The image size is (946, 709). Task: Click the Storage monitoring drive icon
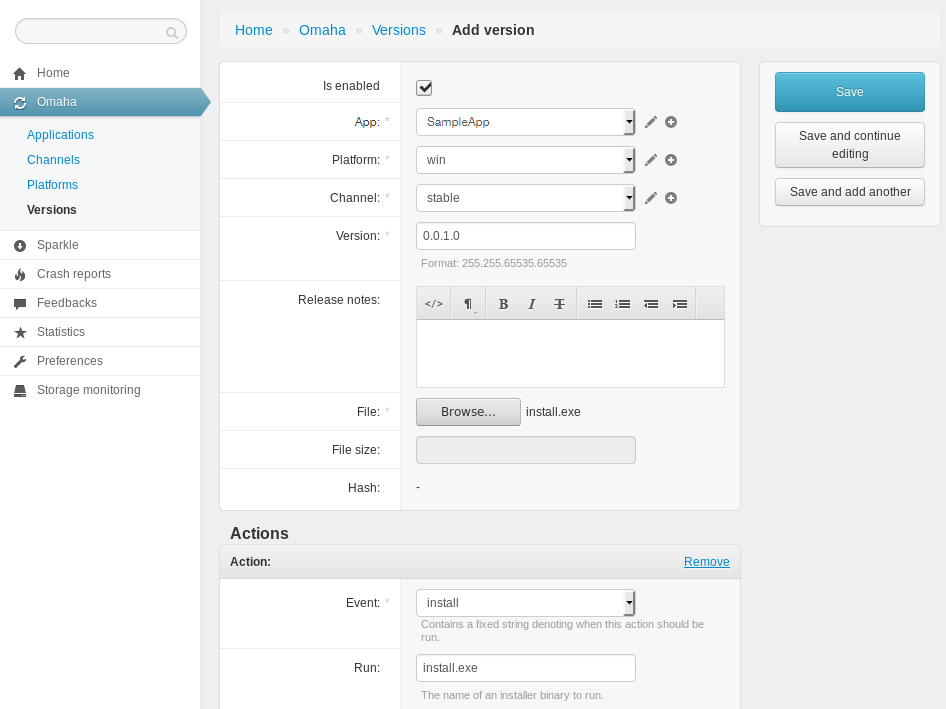coord(20,390)
